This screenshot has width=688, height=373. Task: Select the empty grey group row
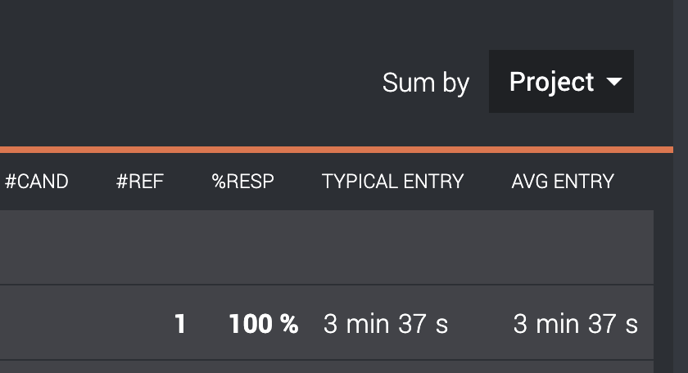coord(327,247)
